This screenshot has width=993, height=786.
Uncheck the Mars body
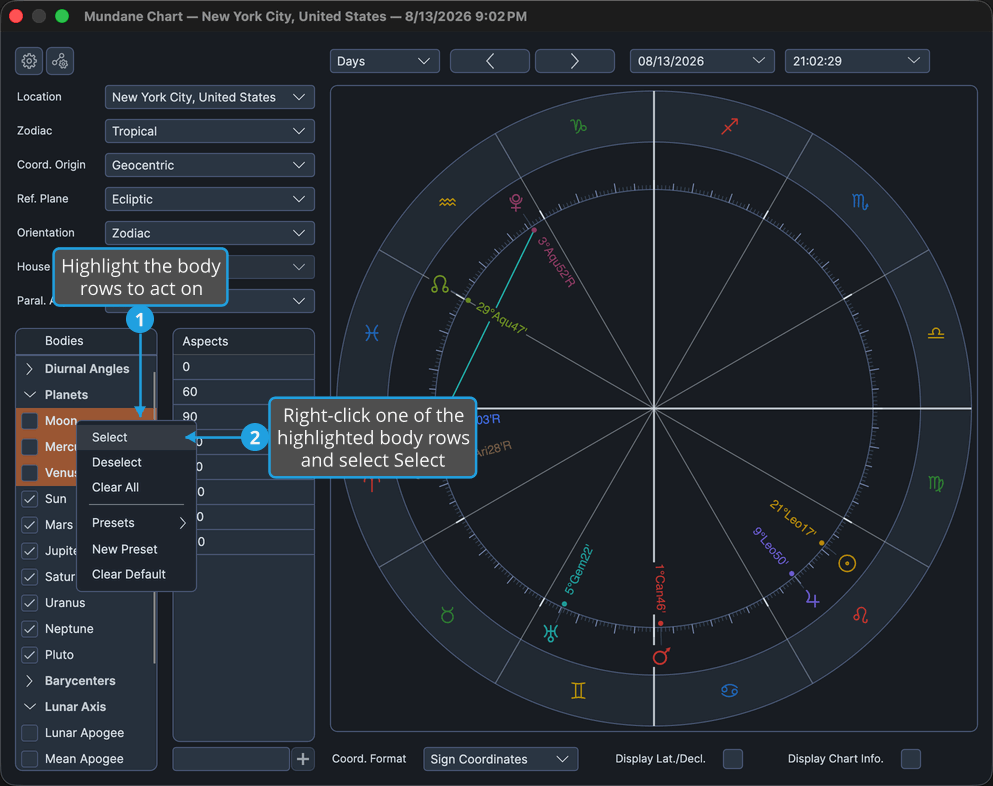pos(30,524)
